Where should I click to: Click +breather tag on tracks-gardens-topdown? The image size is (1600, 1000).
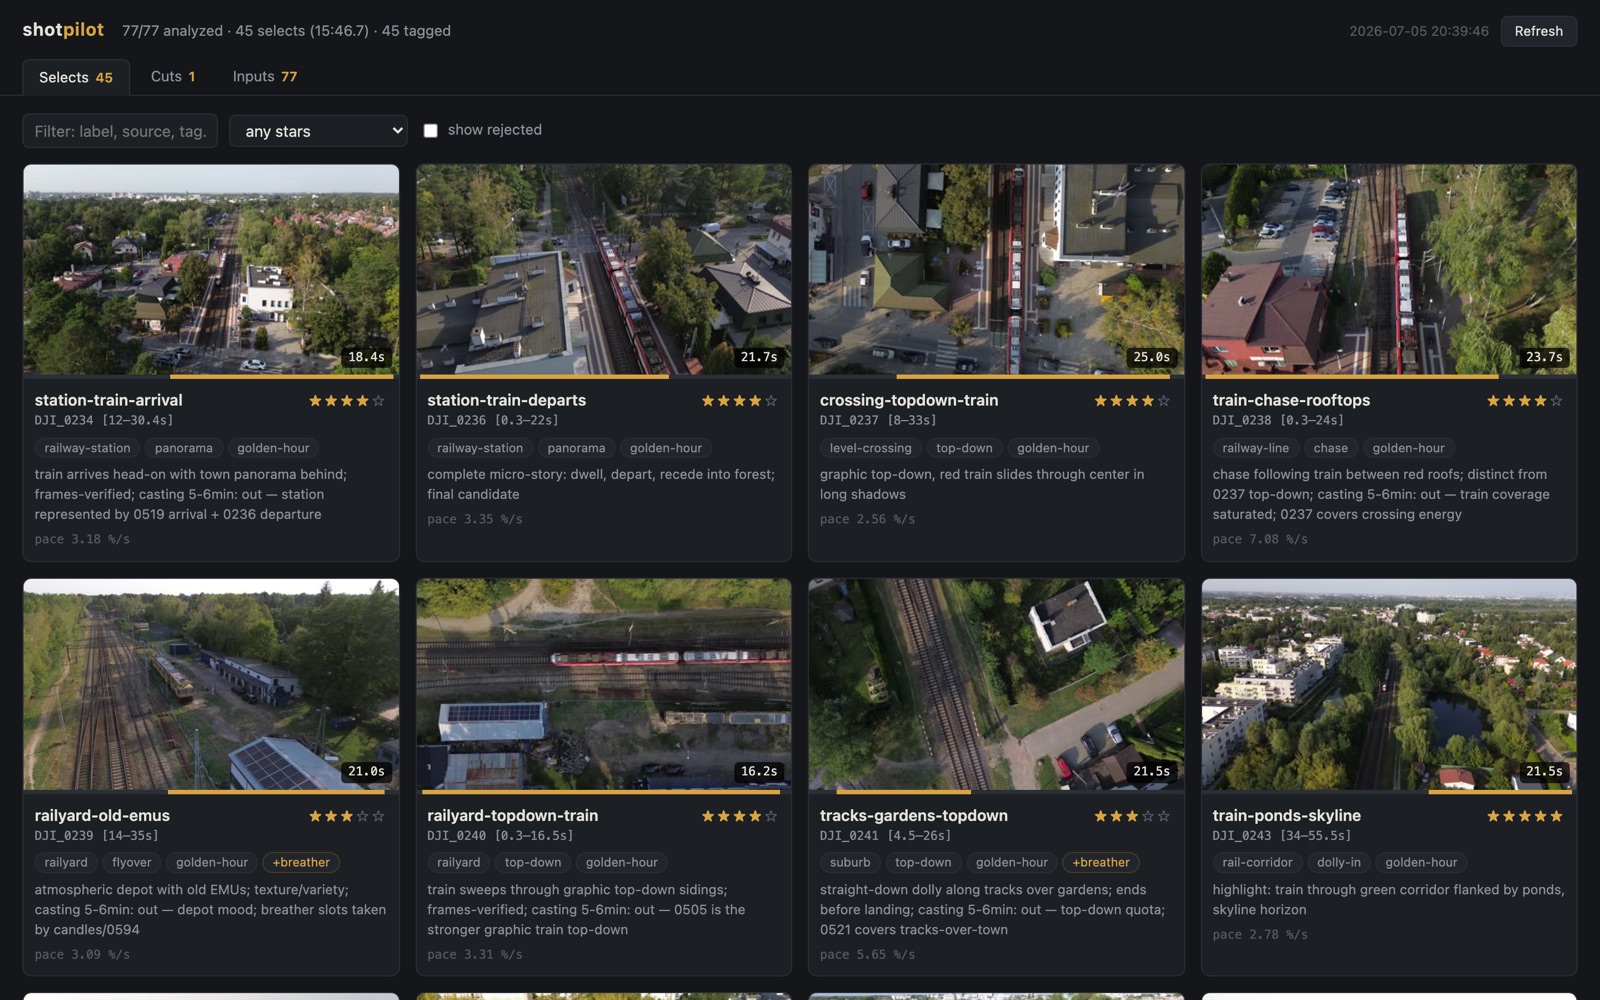click(x=1101, y=862)
